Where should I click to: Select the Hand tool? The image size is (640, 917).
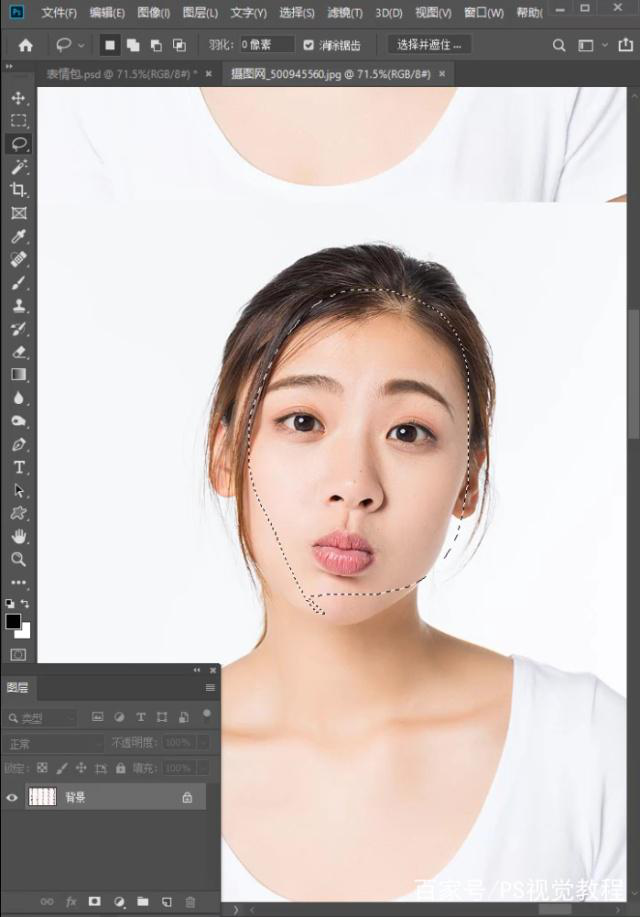(x=18, y=536)
